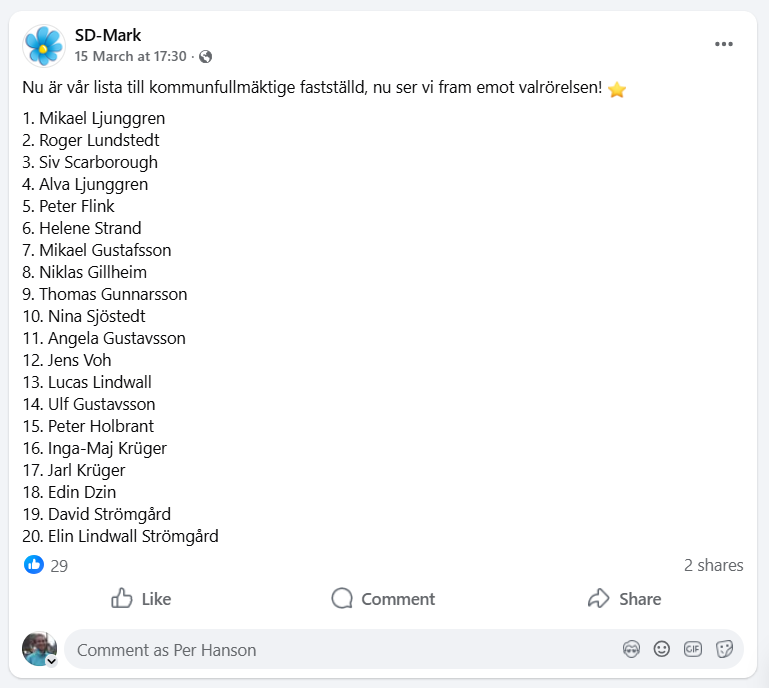Click Per Hanson's profile picture
This screenshot has width=769, height=688.
click(x=39, y=648)
